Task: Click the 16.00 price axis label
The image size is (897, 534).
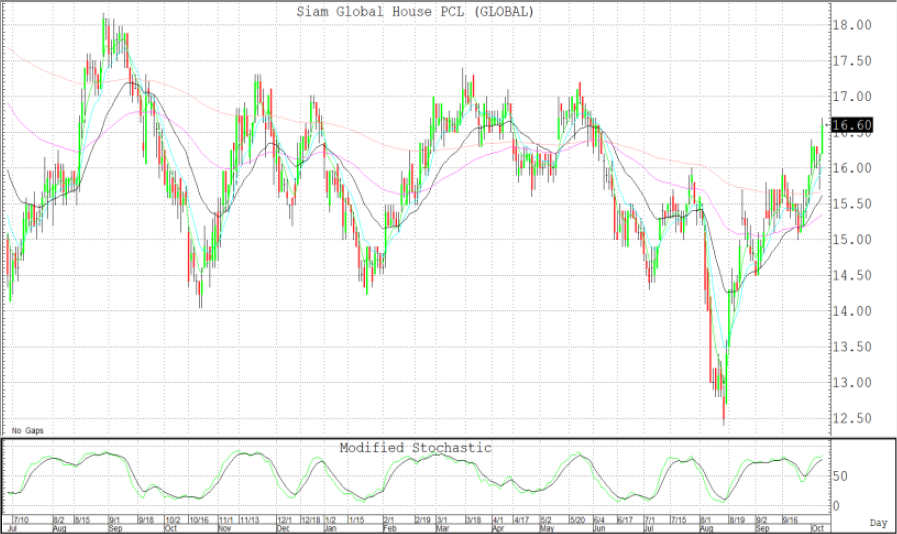Action: pyautogui.click(x=852, y=168)
